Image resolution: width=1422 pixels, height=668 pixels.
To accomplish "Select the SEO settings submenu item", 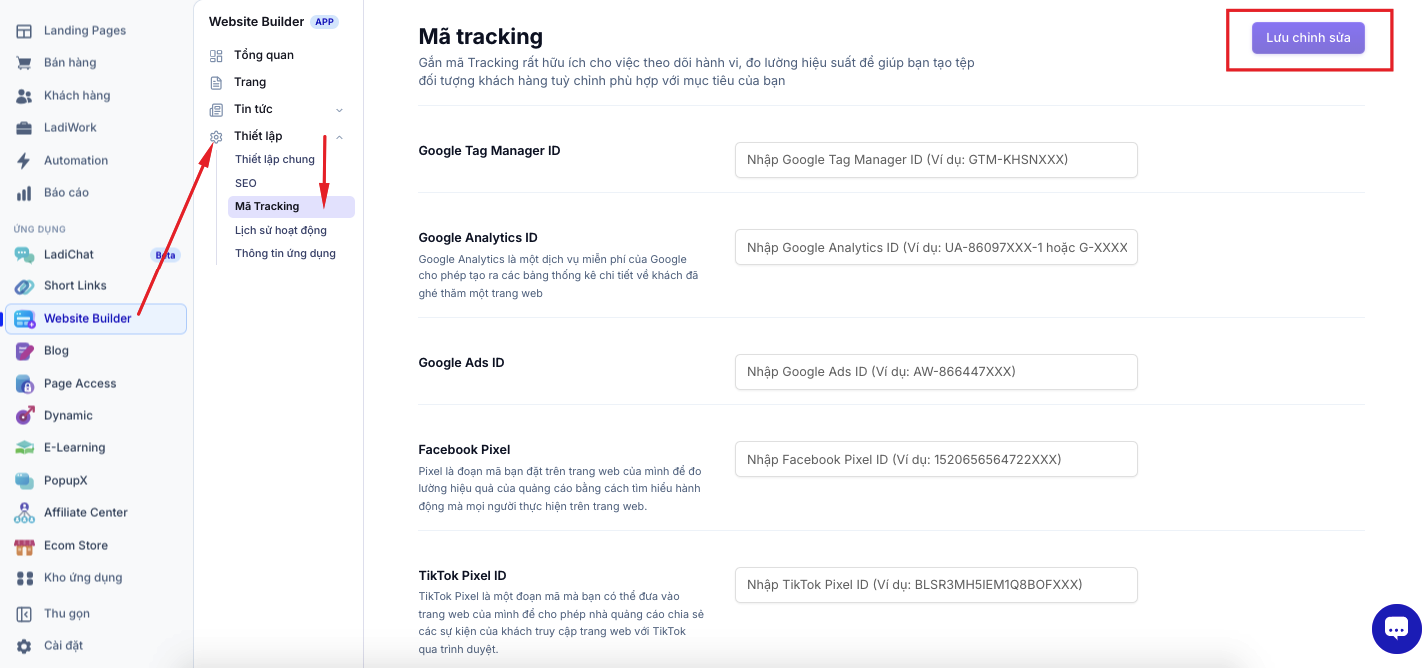I will pos(246,183).
